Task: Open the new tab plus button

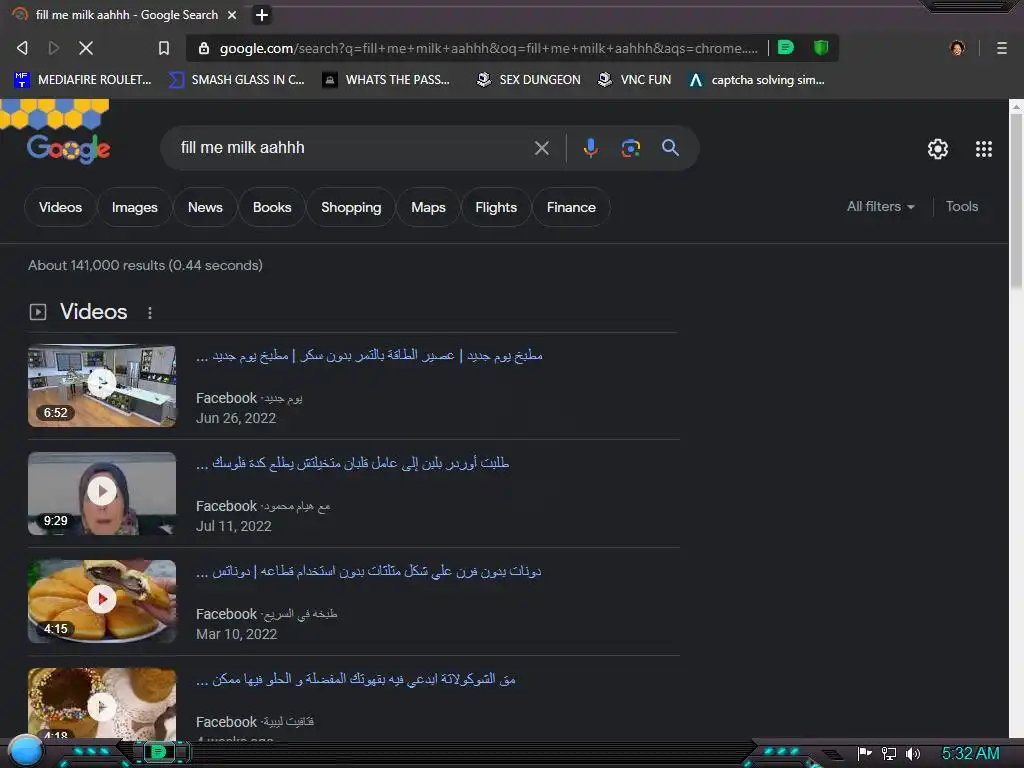Action: point(262,15)
